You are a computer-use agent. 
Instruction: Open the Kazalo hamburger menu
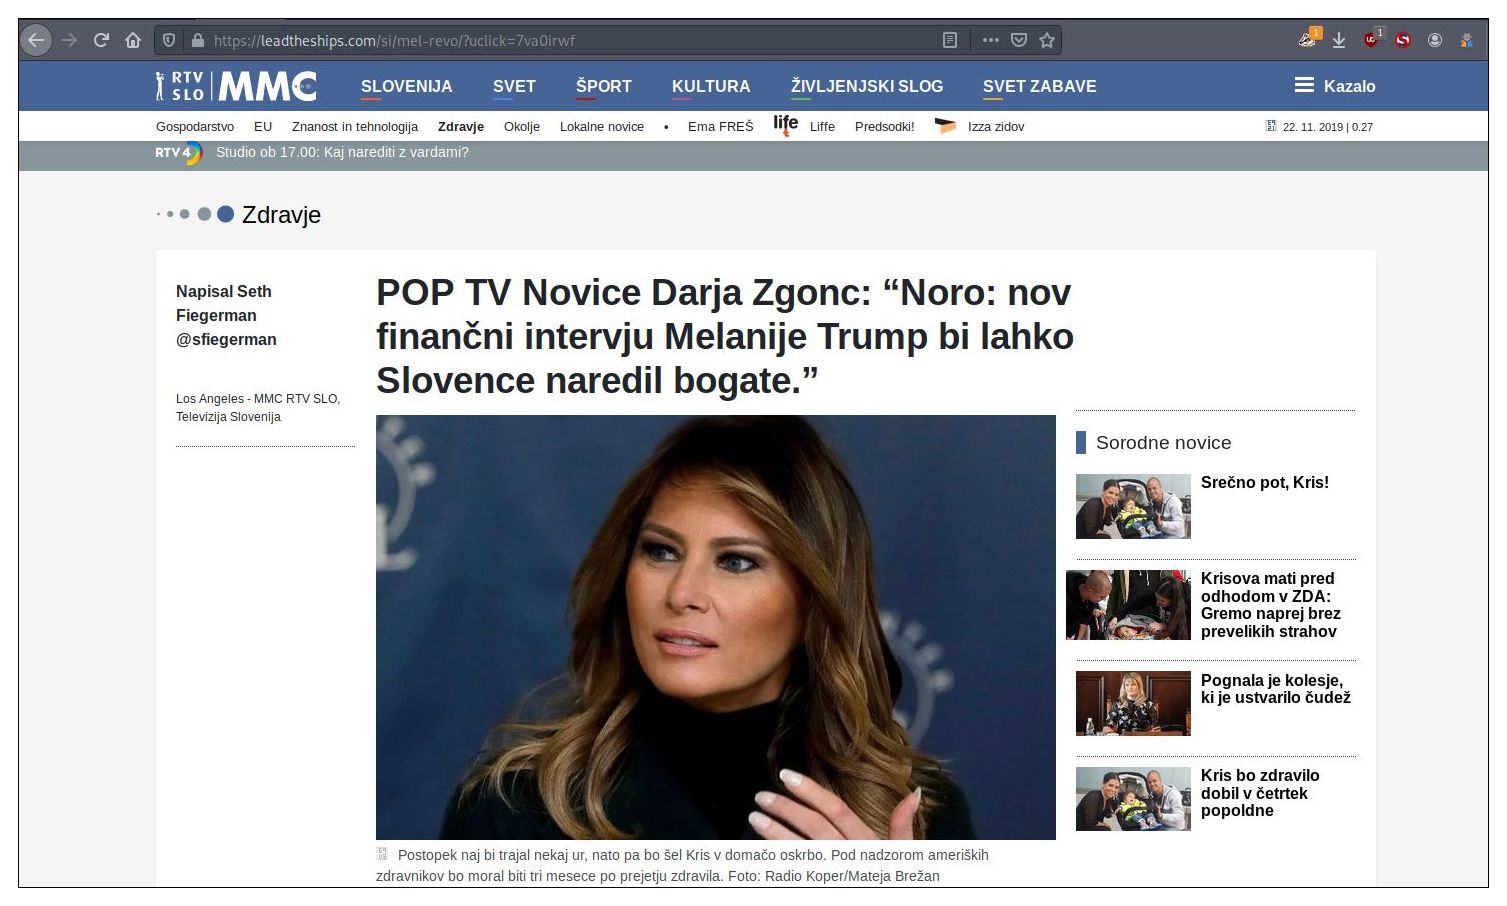click(1335, 86)
